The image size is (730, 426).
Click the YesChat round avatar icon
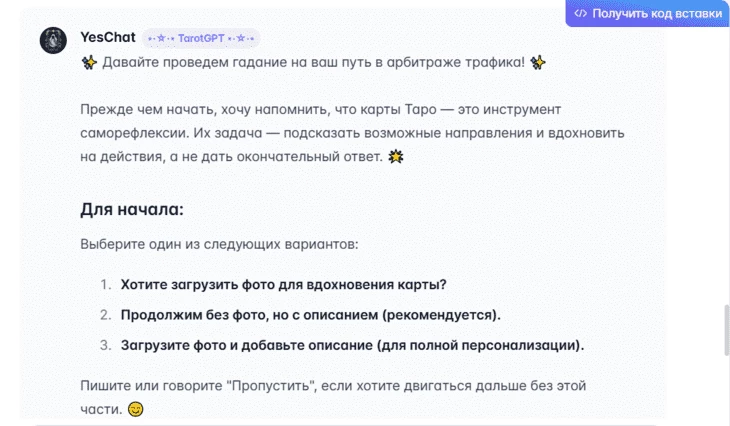coord(53,41)
